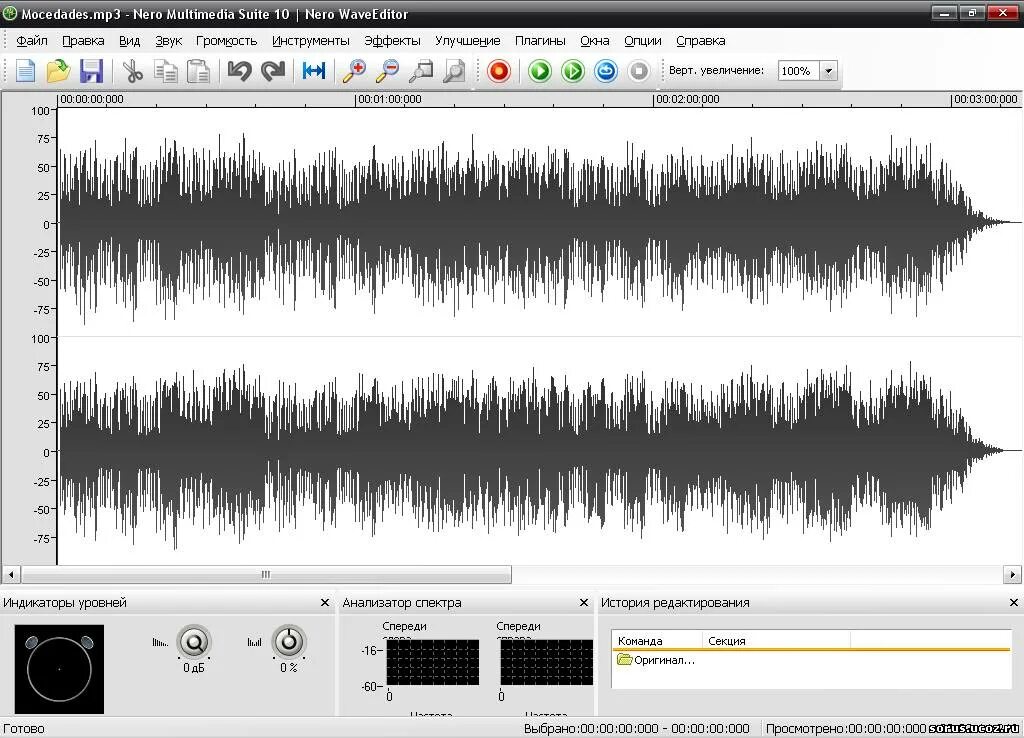Click the 00:02:00:000 timeline marker

(688, 99)
